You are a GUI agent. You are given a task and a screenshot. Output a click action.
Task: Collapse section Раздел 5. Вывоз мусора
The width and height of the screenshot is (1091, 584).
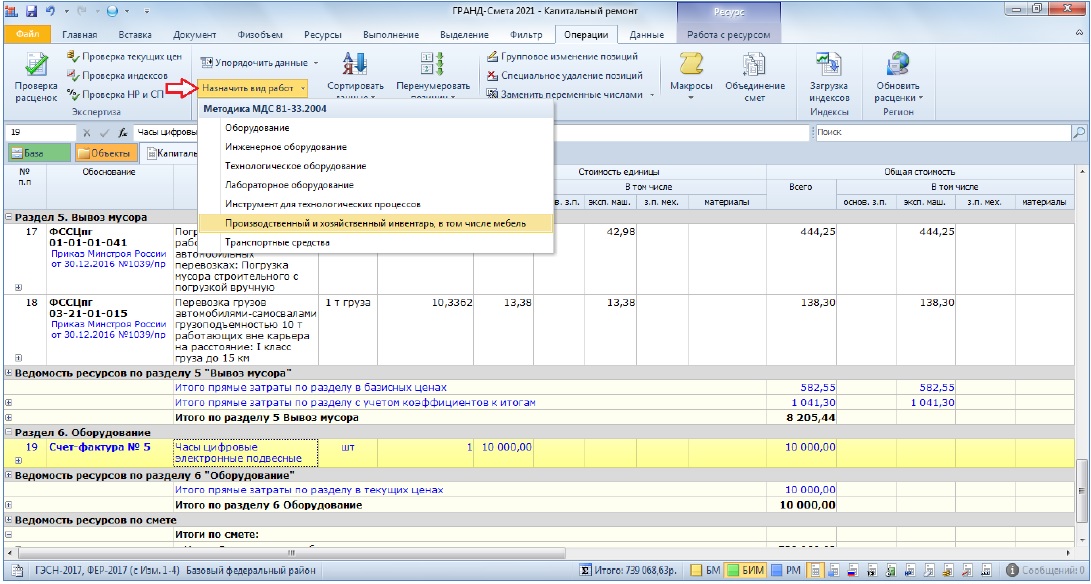[x=9, y=217]
